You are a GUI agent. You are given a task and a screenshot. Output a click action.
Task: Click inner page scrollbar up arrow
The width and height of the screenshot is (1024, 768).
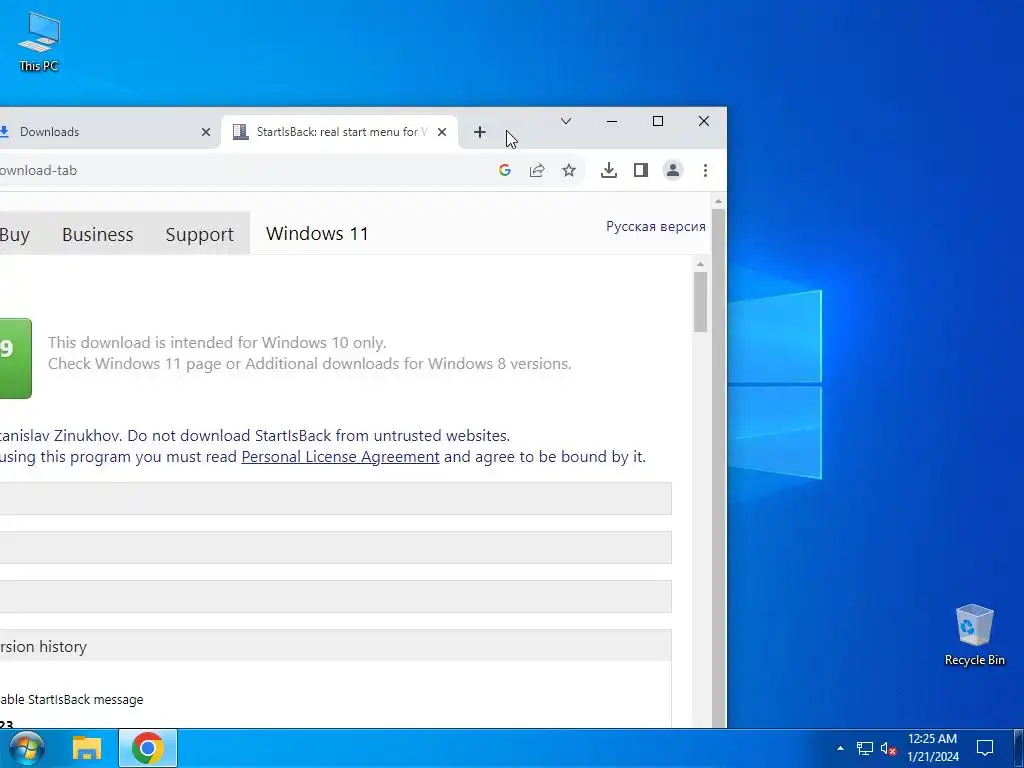tap(700, 264)
